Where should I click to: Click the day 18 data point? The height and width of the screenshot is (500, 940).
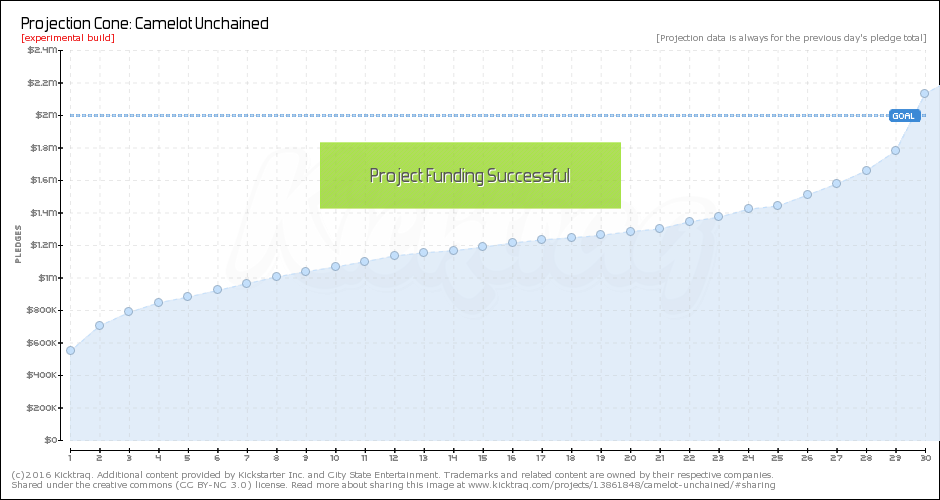(571, 237)
